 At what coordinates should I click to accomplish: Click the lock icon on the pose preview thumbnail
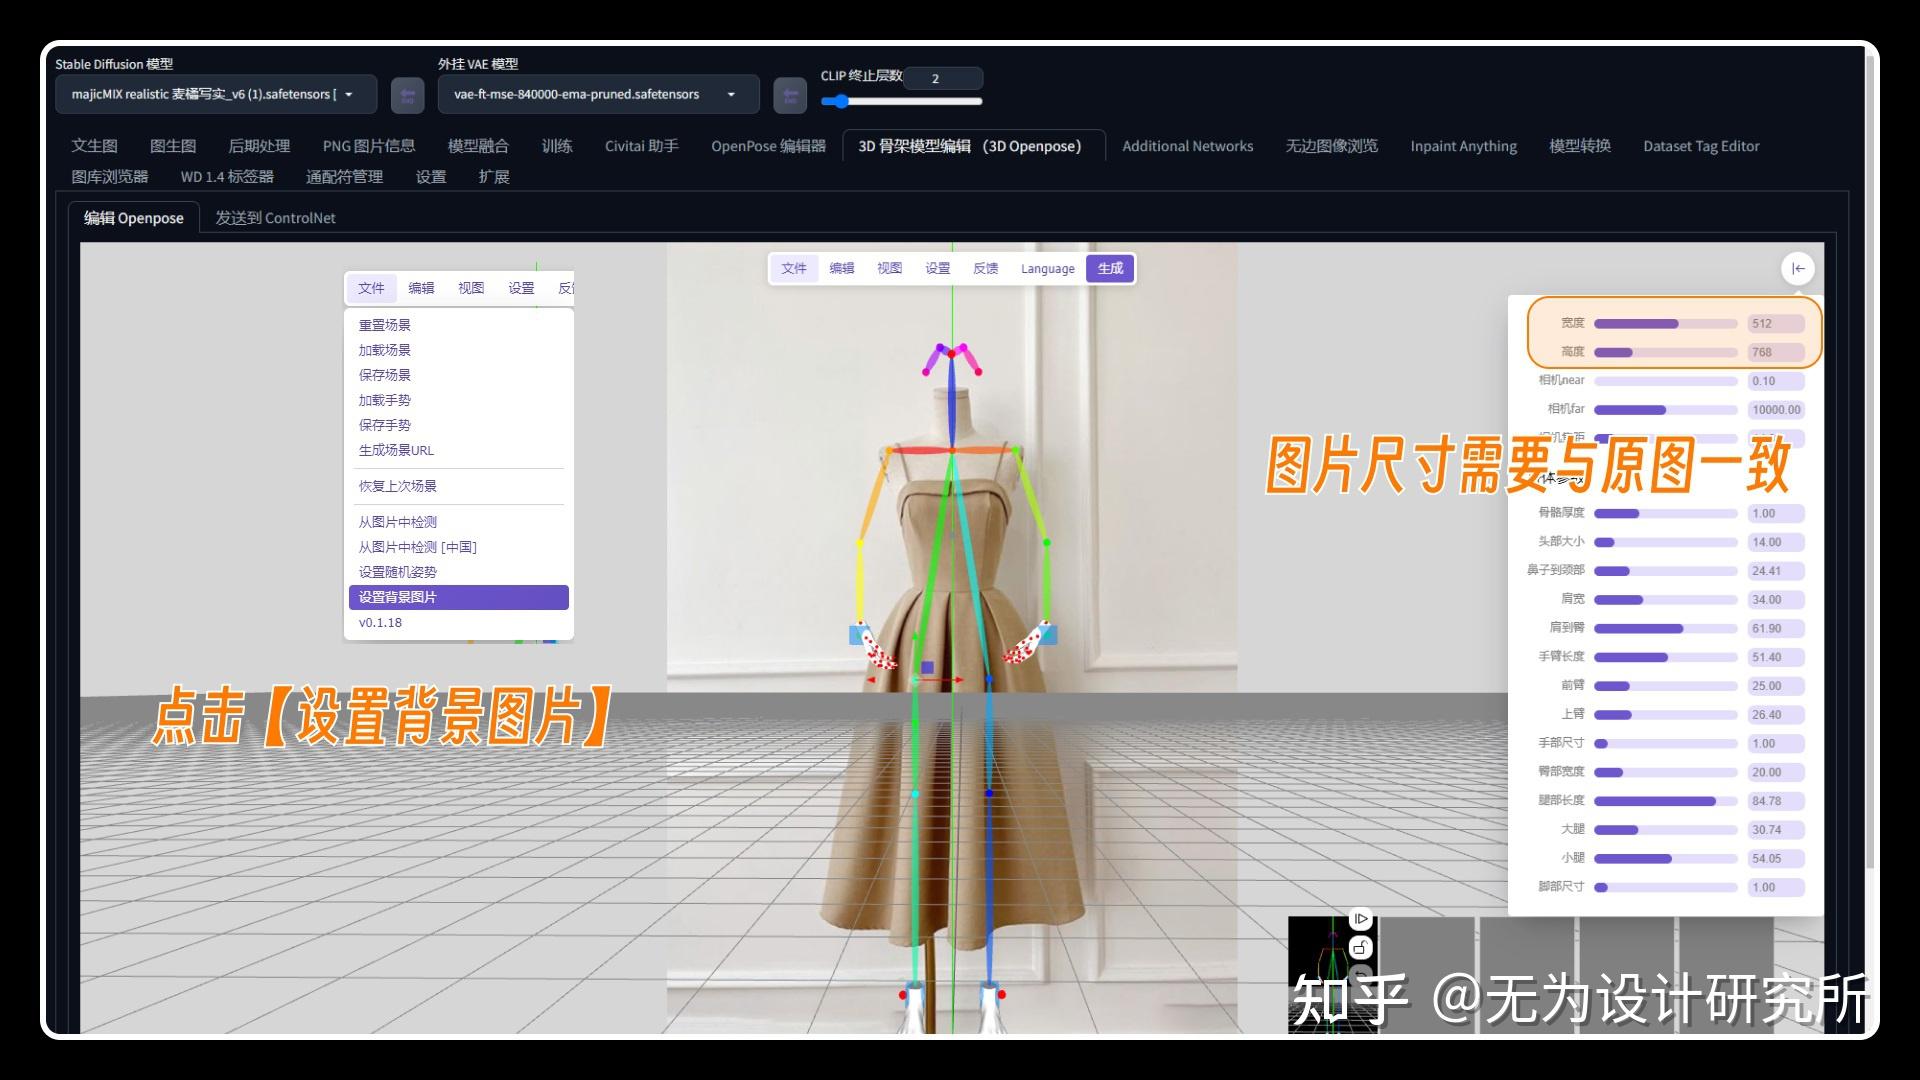[x=1360, y=947]
